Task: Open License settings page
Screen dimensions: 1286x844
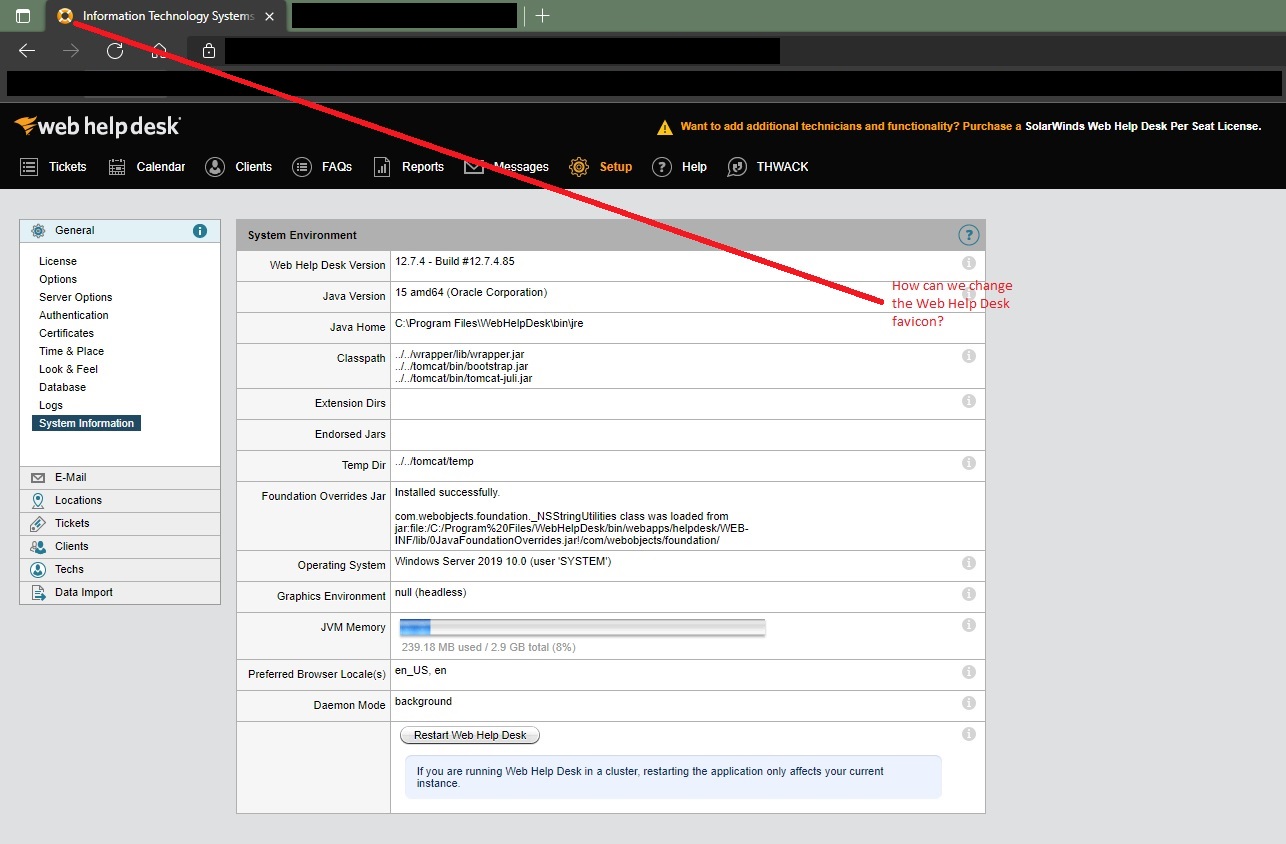Action: [x=58, y=261]
